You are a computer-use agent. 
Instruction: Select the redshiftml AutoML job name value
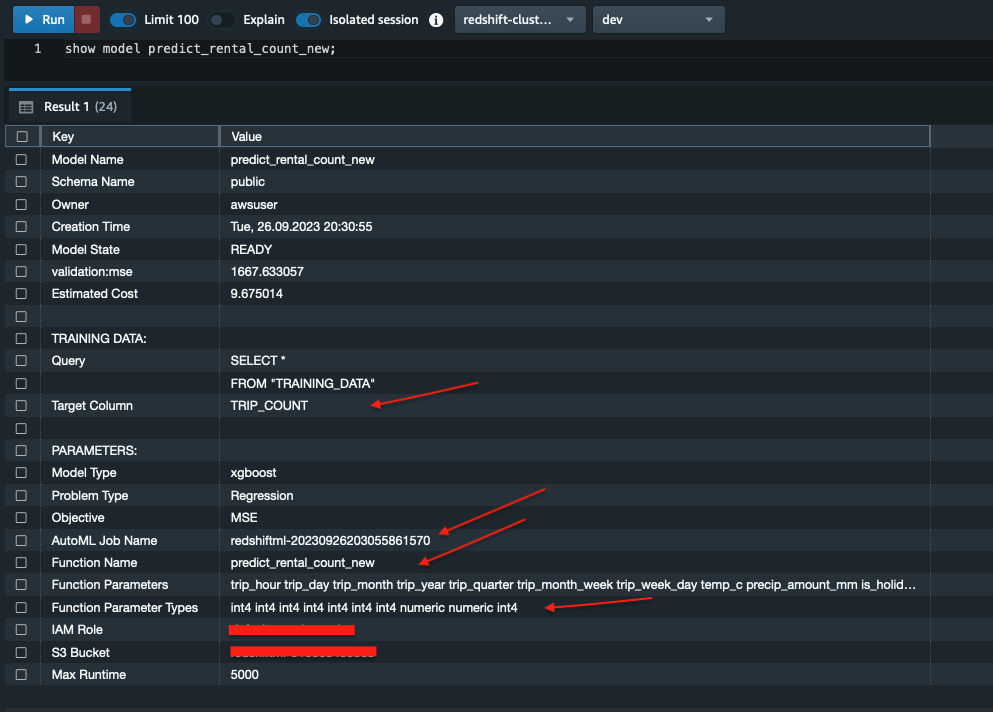click(330, 540)
